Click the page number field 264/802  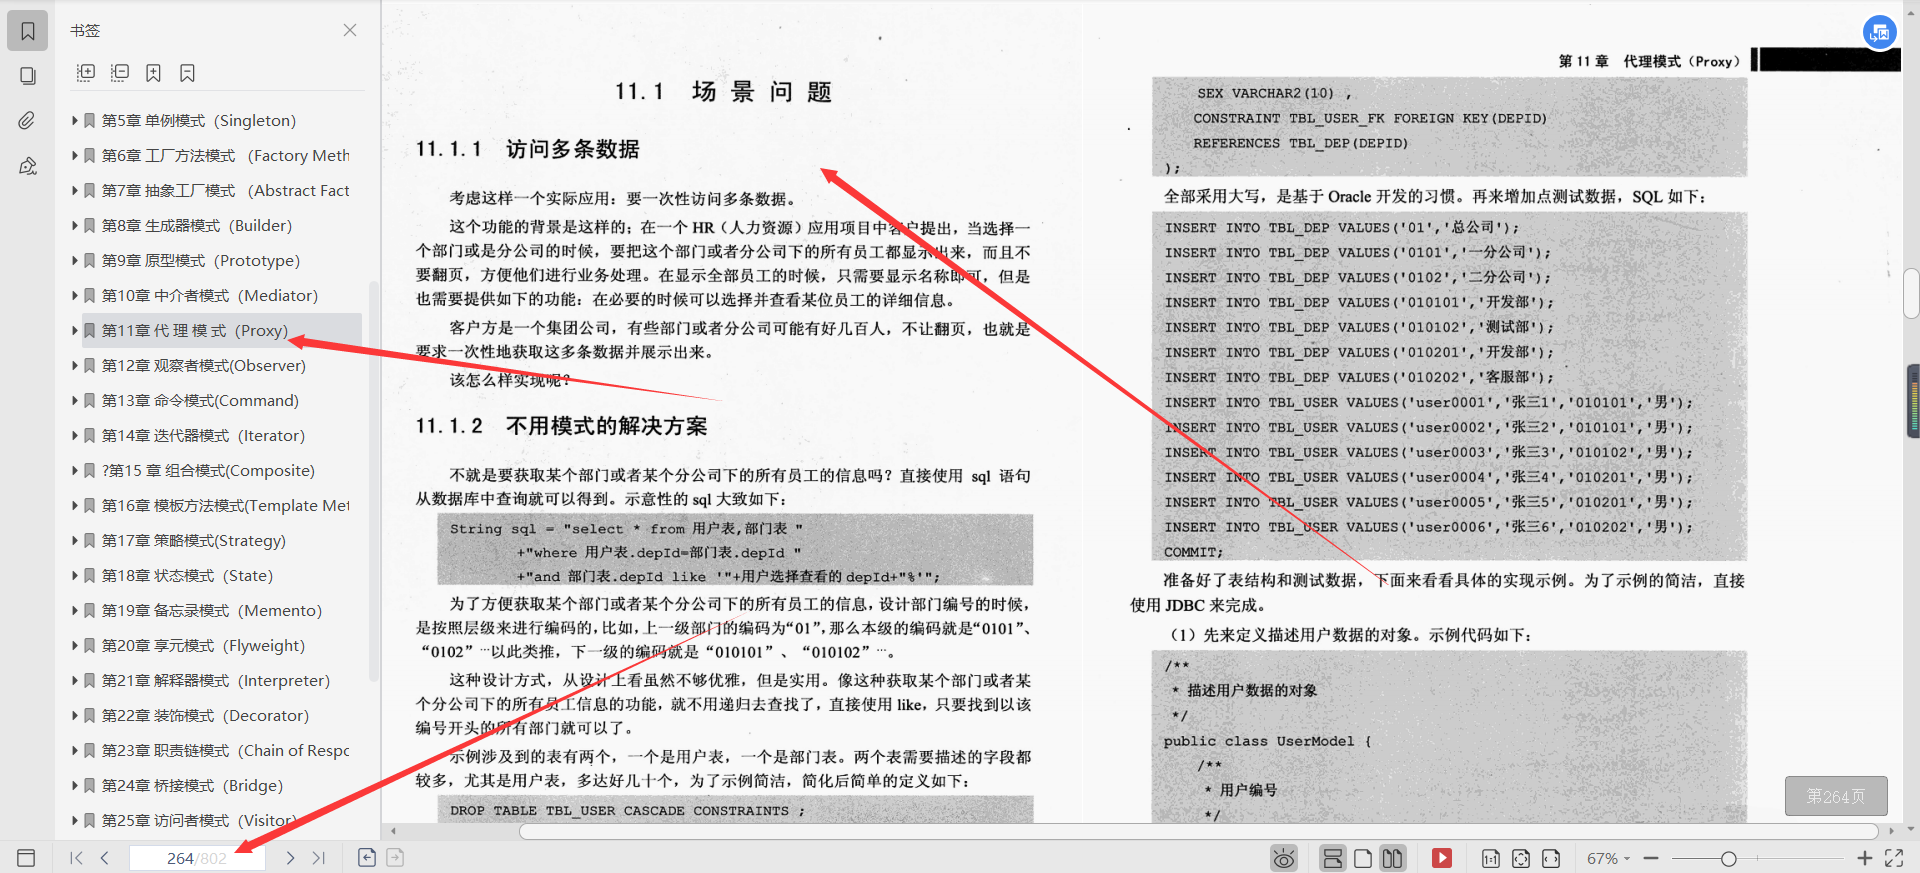coord(197,858)
